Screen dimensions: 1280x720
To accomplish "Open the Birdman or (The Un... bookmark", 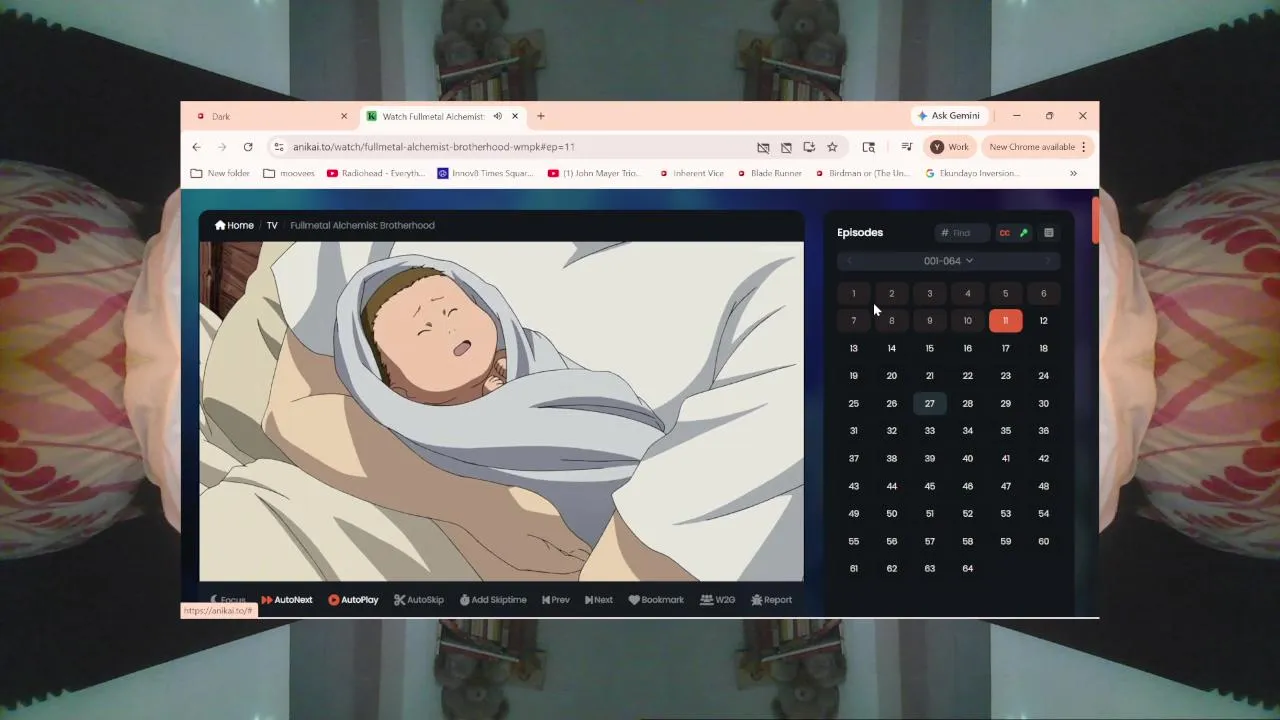I will coord(862,173).
